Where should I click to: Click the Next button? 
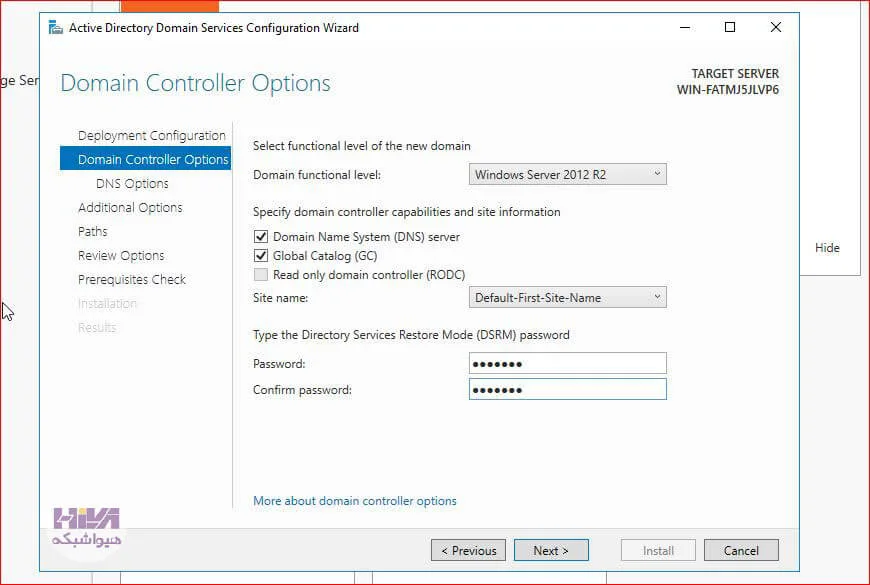coord(551,551)
